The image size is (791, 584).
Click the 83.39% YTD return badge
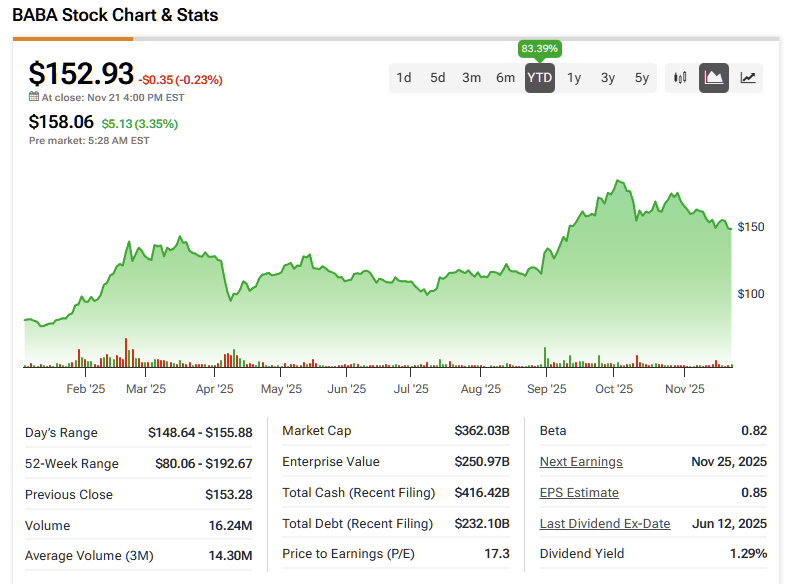click(540, 48)
